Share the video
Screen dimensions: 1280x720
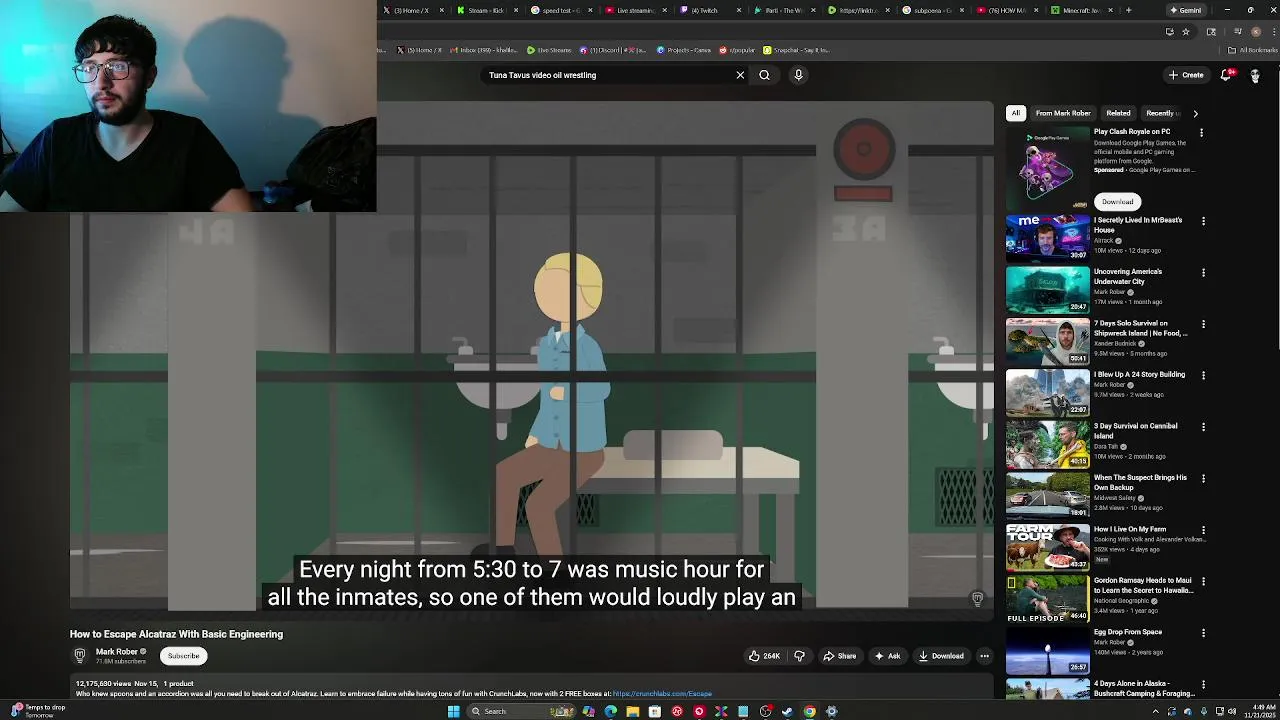[840, 656]
